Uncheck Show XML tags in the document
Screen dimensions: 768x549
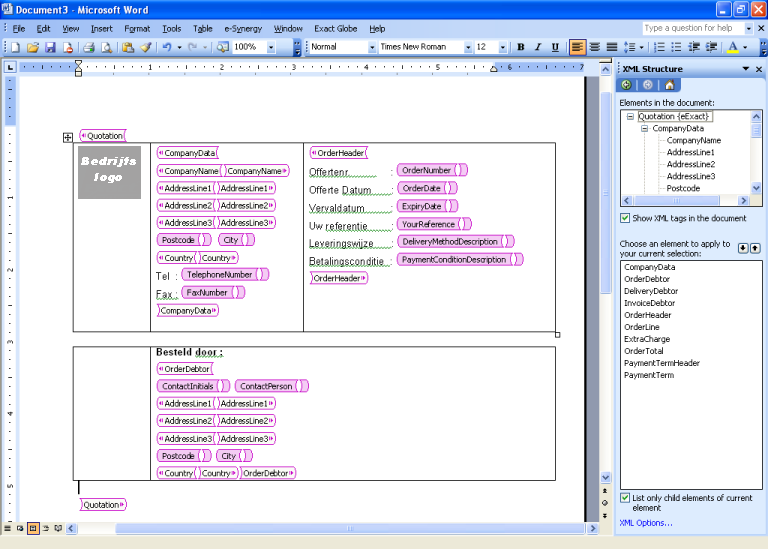tap(625, 218)
